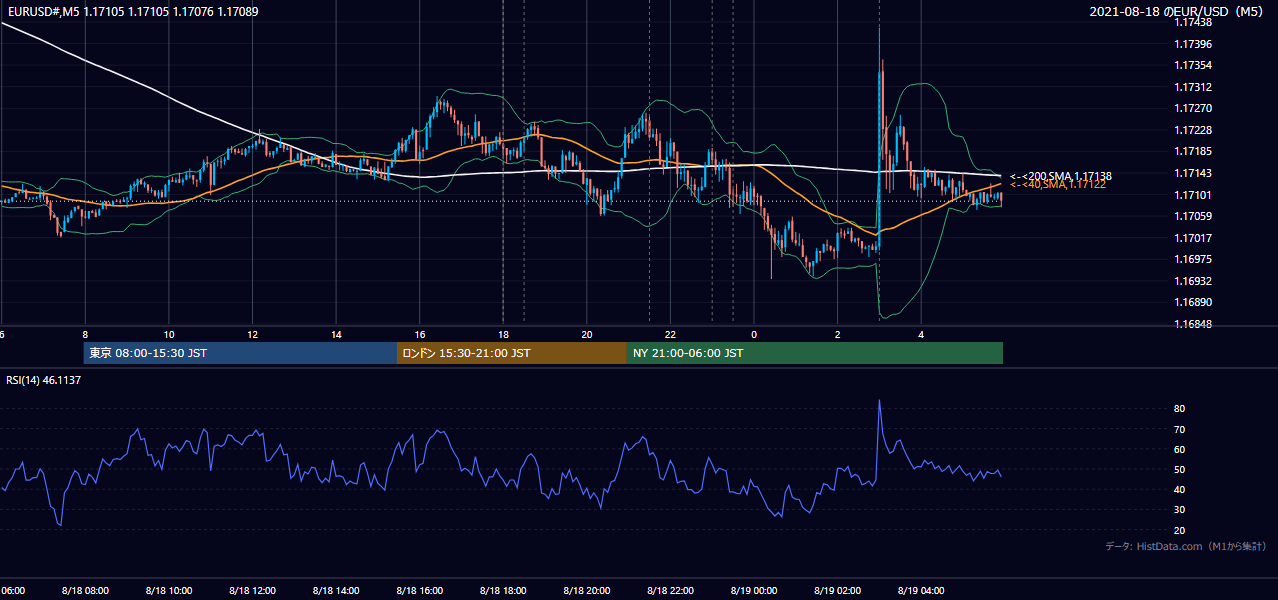
Task: Click the date label 8/18 16:00
Action: 419,590
